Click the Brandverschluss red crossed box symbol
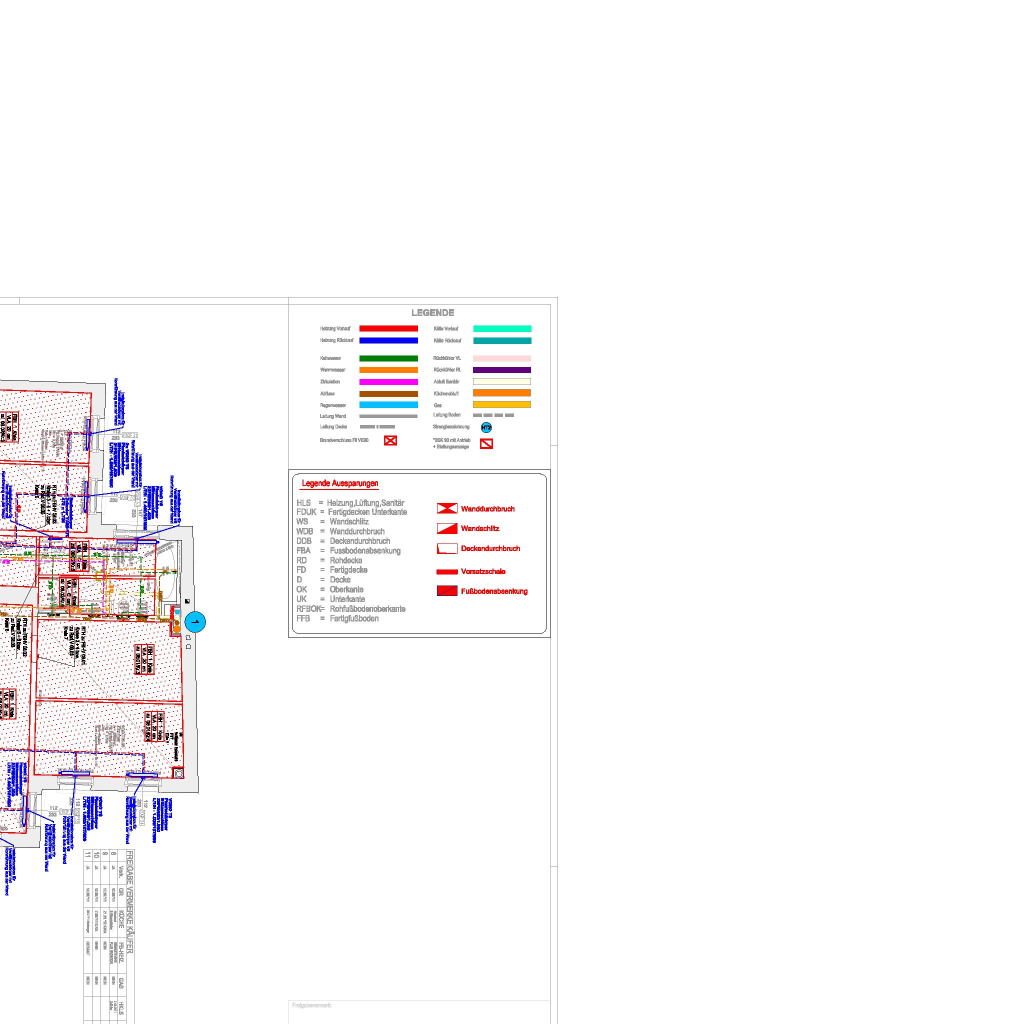Image resolution: width=1024 pixels, height=1024 pixels. click(x=391, y=440)
